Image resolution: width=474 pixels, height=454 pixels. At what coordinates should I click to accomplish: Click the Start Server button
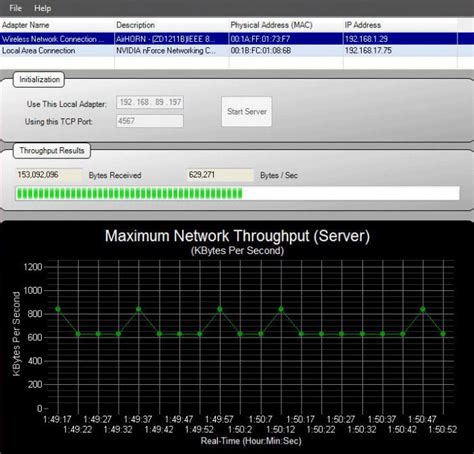pos(247,111)
